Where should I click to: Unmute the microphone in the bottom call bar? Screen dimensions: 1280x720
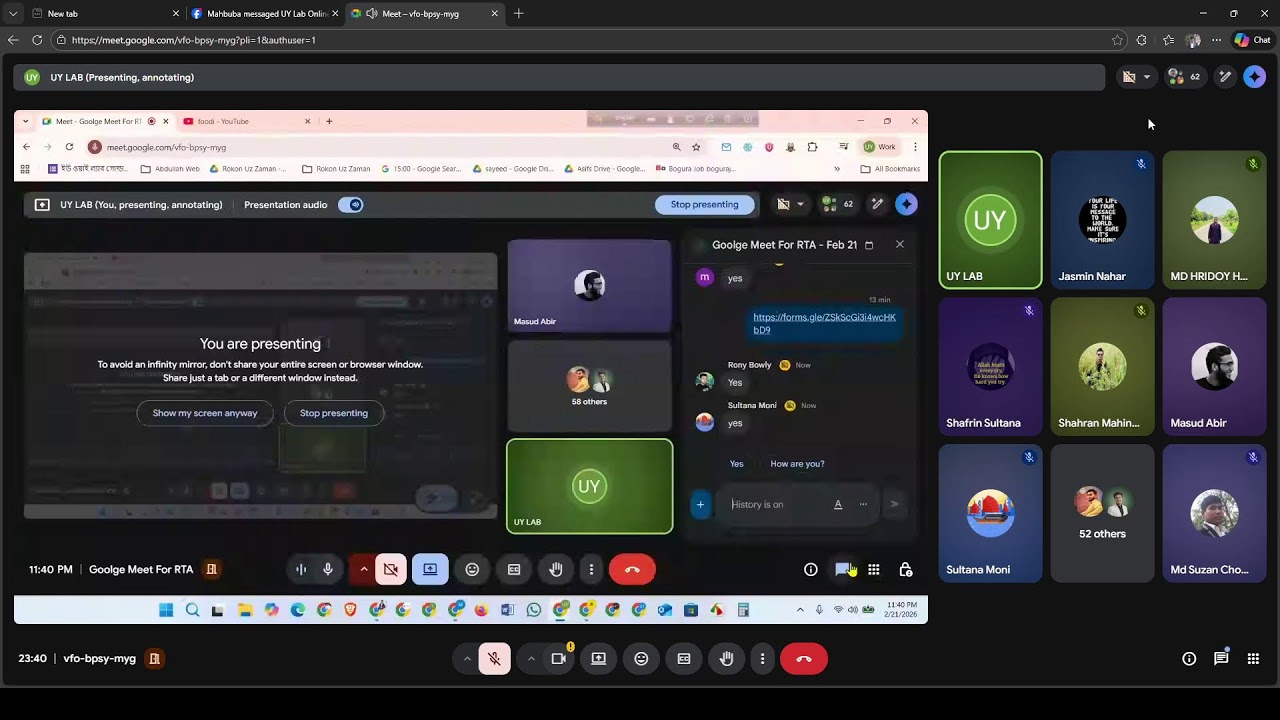tap(494, 659)
